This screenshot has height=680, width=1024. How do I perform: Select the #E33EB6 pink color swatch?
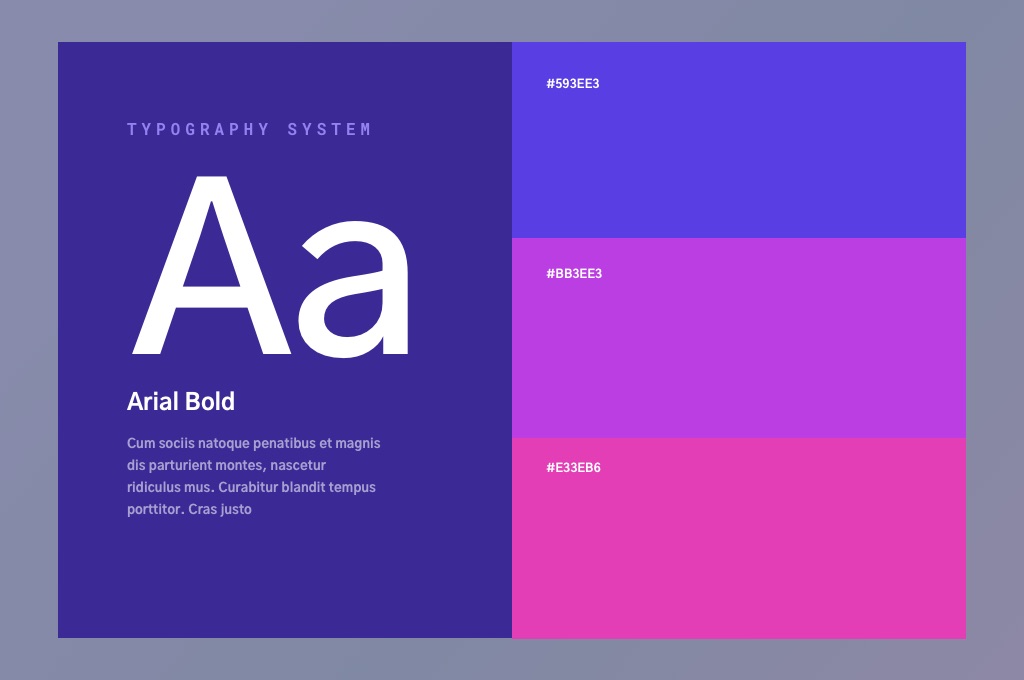pos(739,538)
